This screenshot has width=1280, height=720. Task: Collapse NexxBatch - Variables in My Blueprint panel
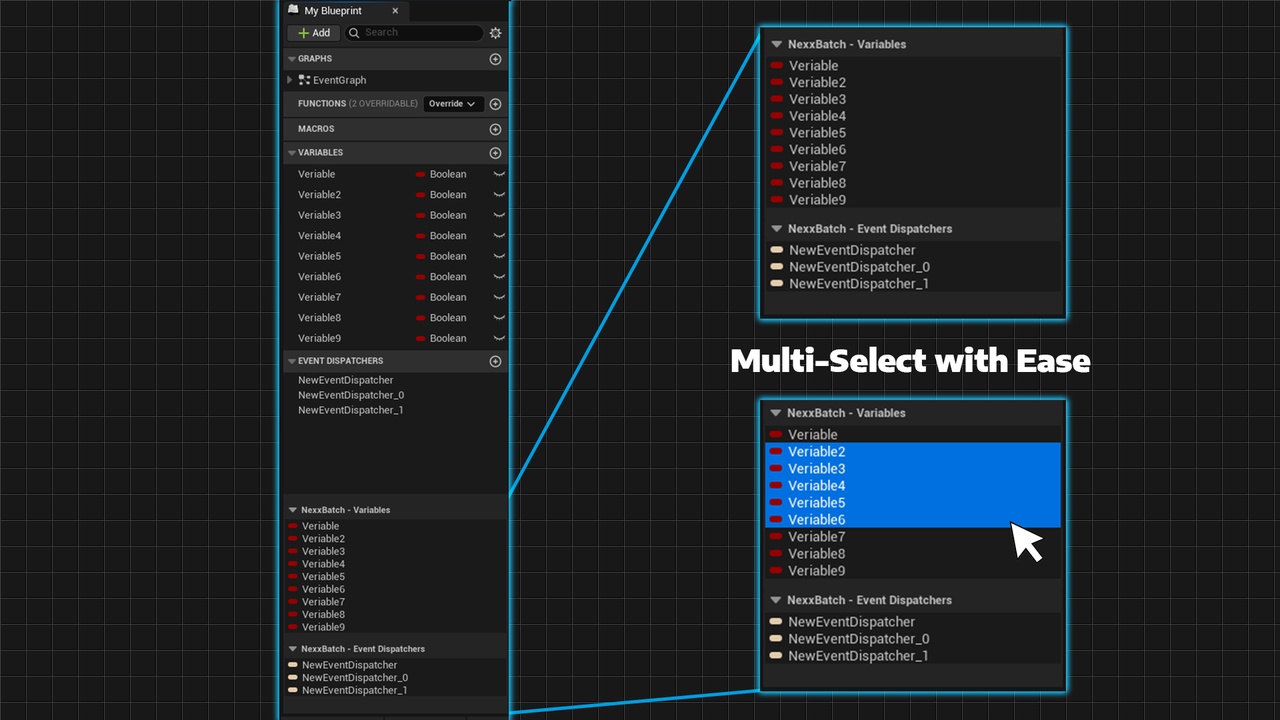[292, 510]
